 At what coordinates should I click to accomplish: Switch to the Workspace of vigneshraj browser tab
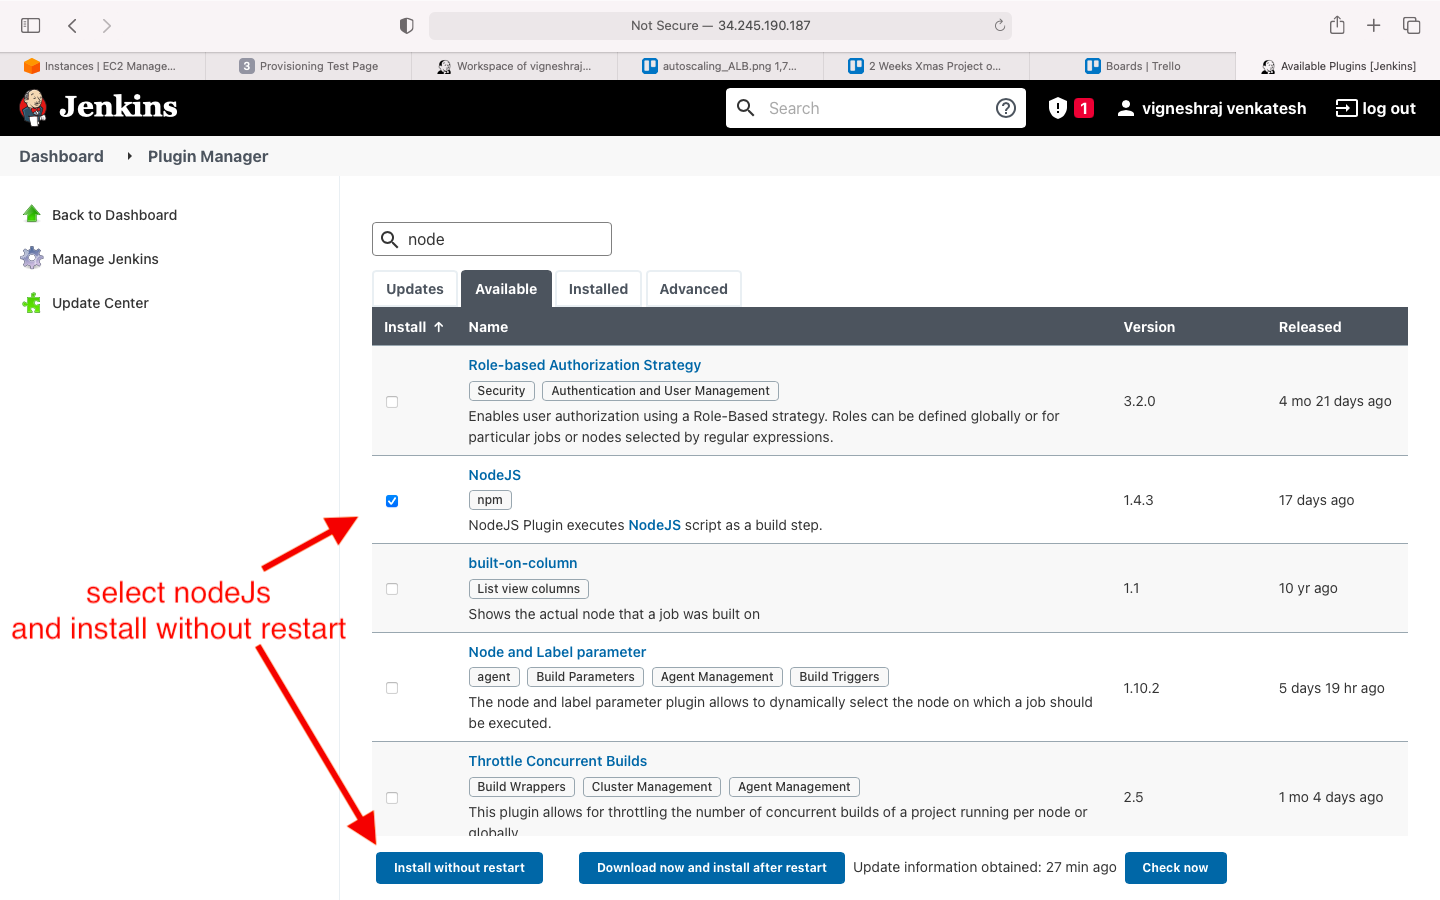pos(515,66)
